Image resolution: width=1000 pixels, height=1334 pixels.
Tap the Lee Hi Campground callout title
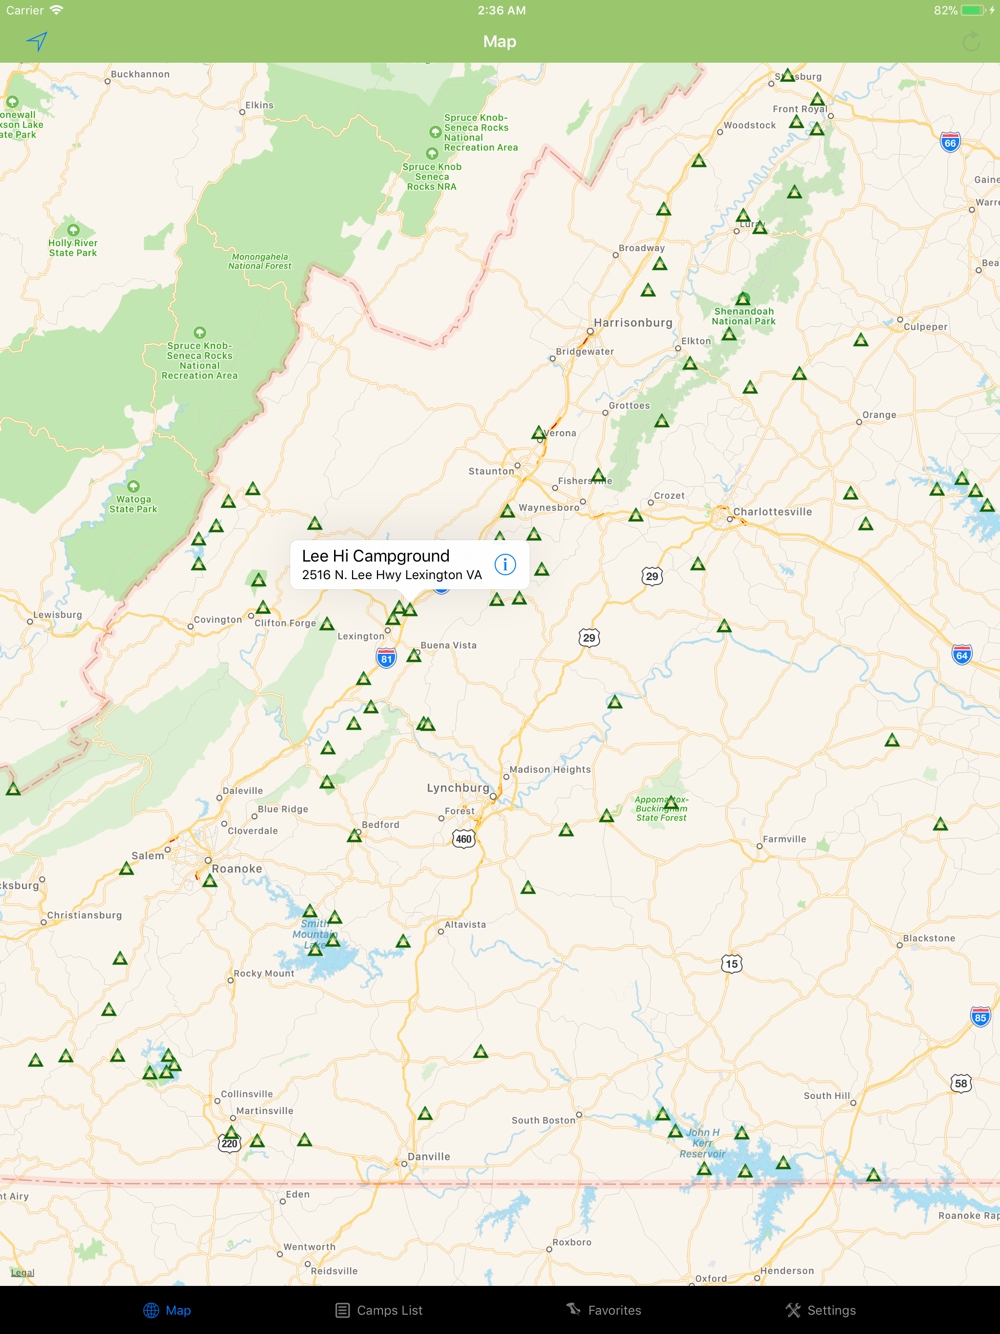pyautogui.click(x=376, y=556)
